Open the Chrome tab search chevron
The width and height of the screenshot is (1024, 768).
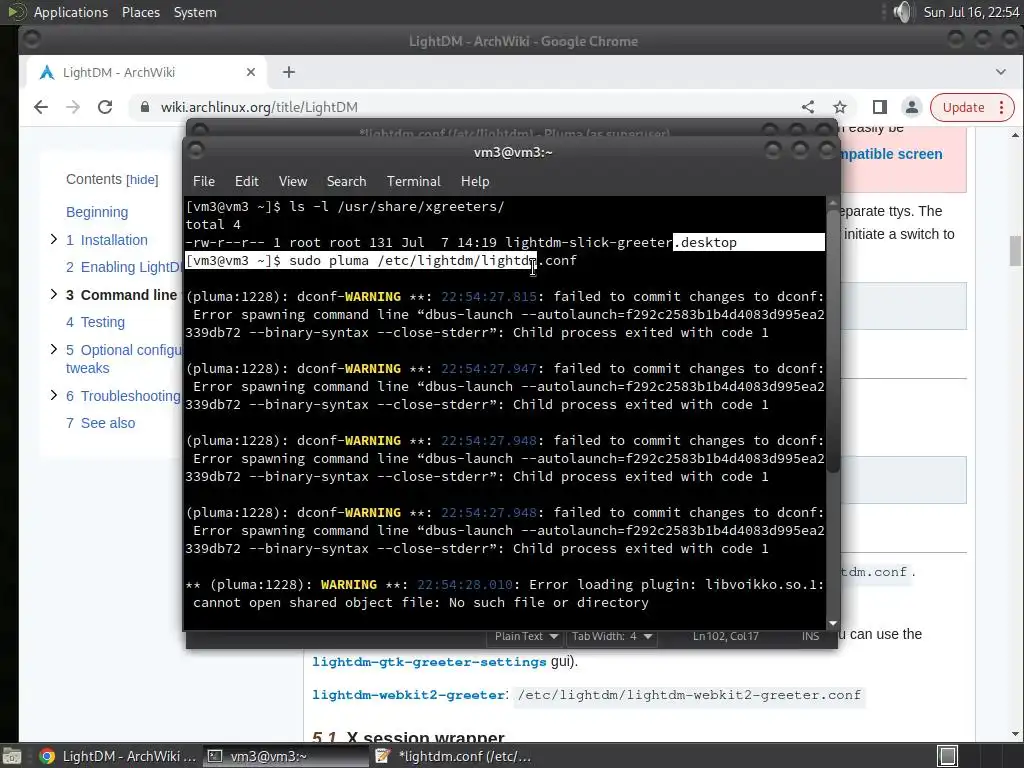(x=1000, y=72)
